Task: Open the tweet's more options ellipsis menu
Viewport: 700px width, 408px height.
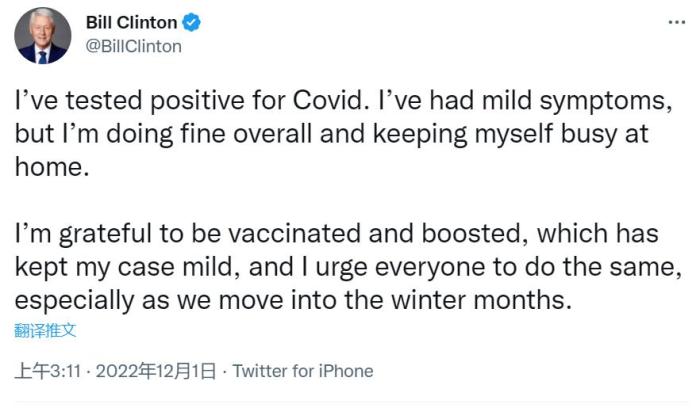Action: tap(677, 22)
